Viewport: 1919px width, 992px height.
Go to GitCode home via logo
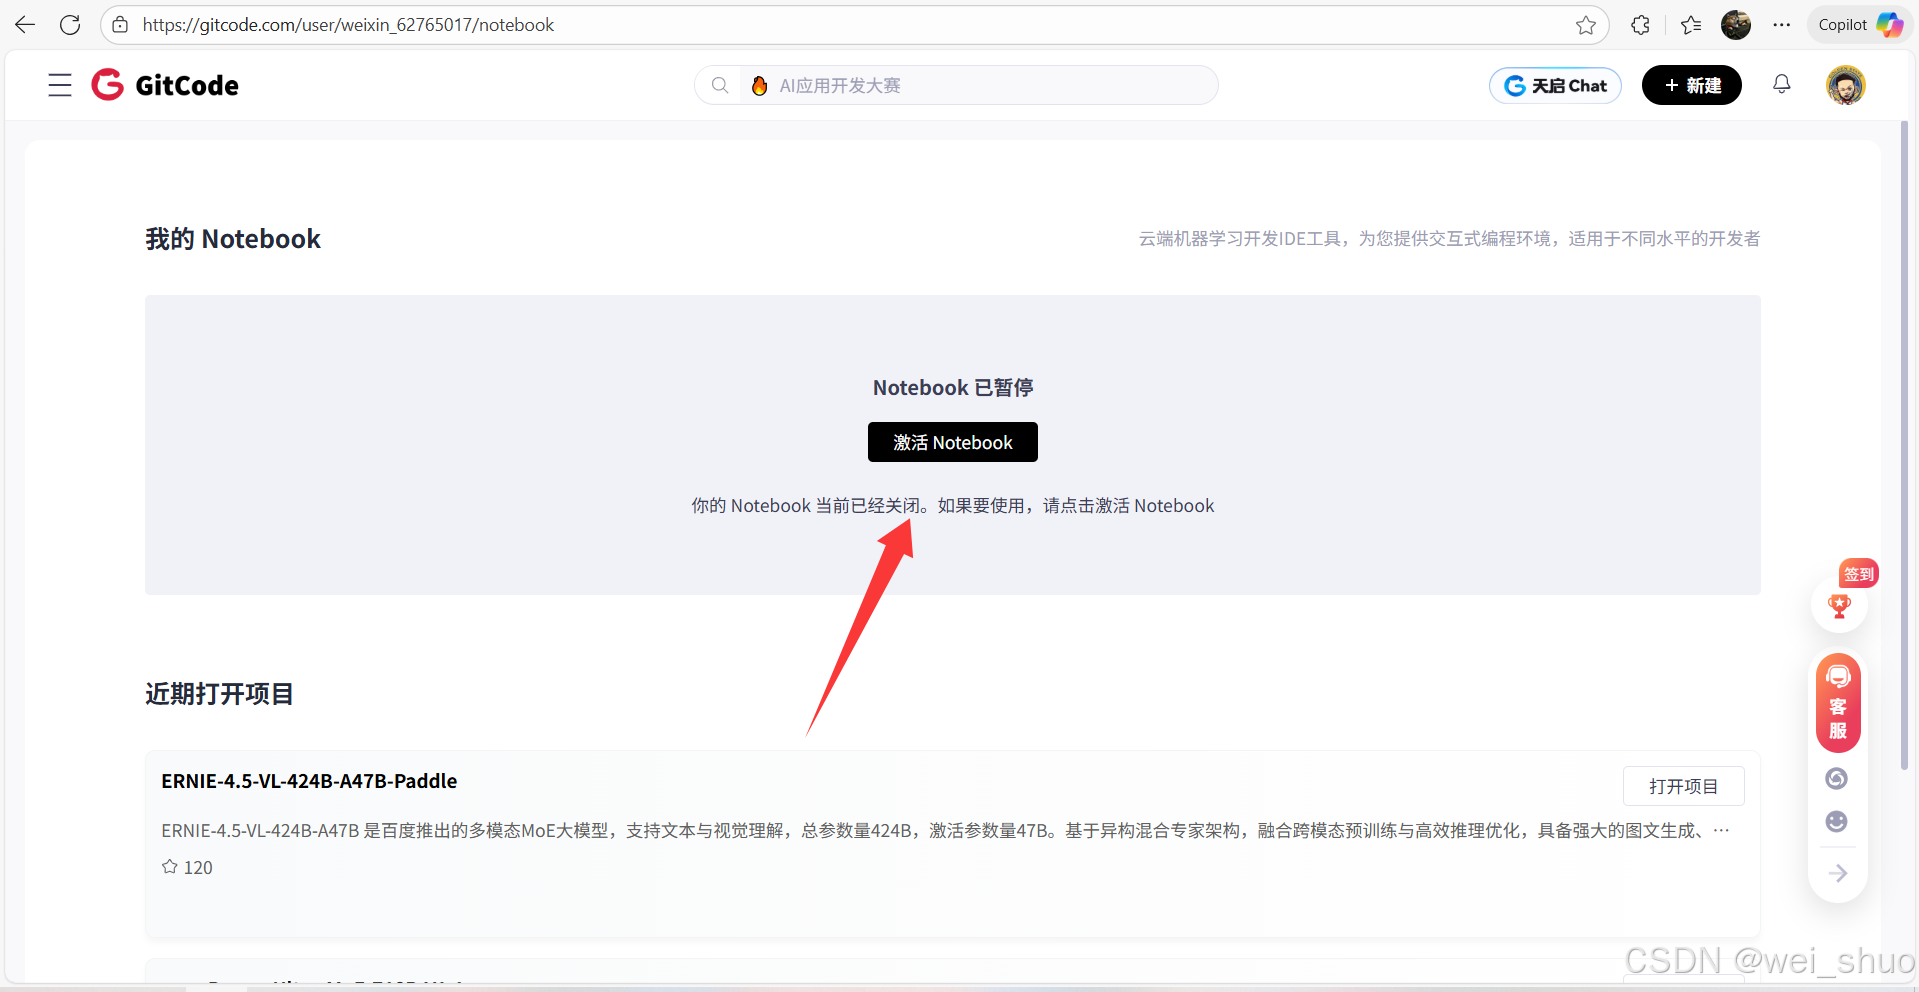click(x=165, y=85)
